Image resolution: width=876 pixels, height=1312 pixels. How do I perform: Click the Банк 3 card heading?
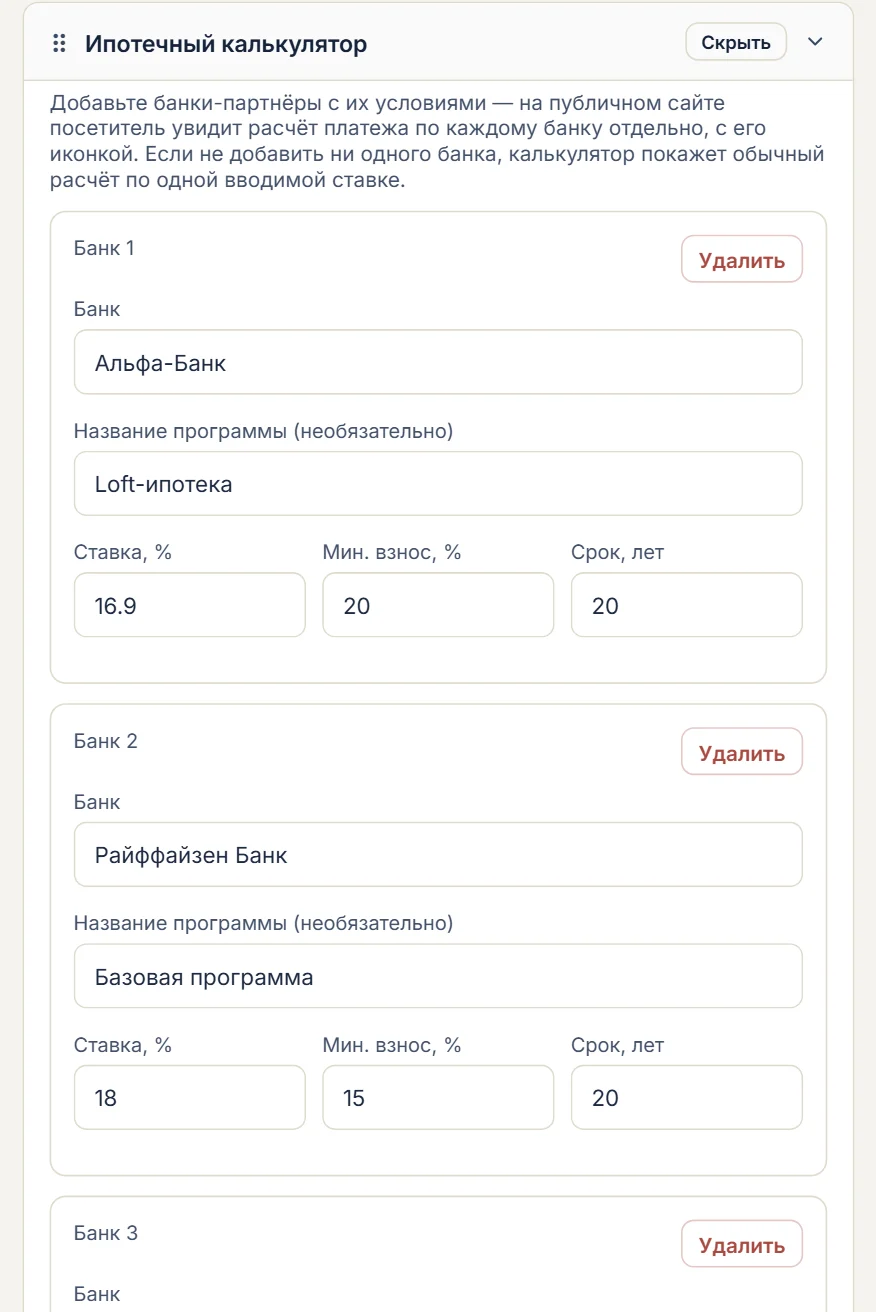point(106,1233)
